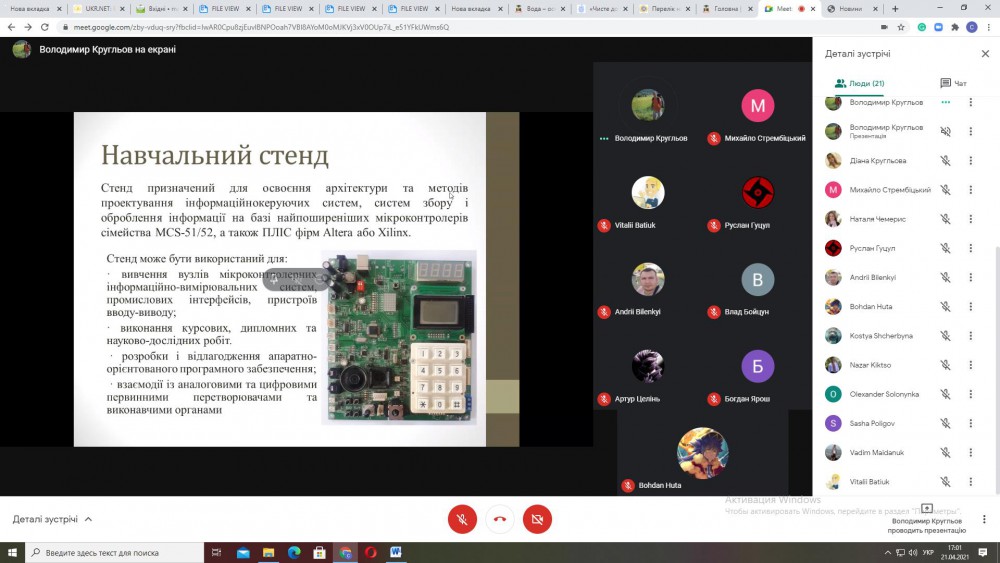Toggle presentation audio for Володимир Круглов Презентація
Image resolution: width=1000 pixels, height=563 pixels.
pos(945,131)
